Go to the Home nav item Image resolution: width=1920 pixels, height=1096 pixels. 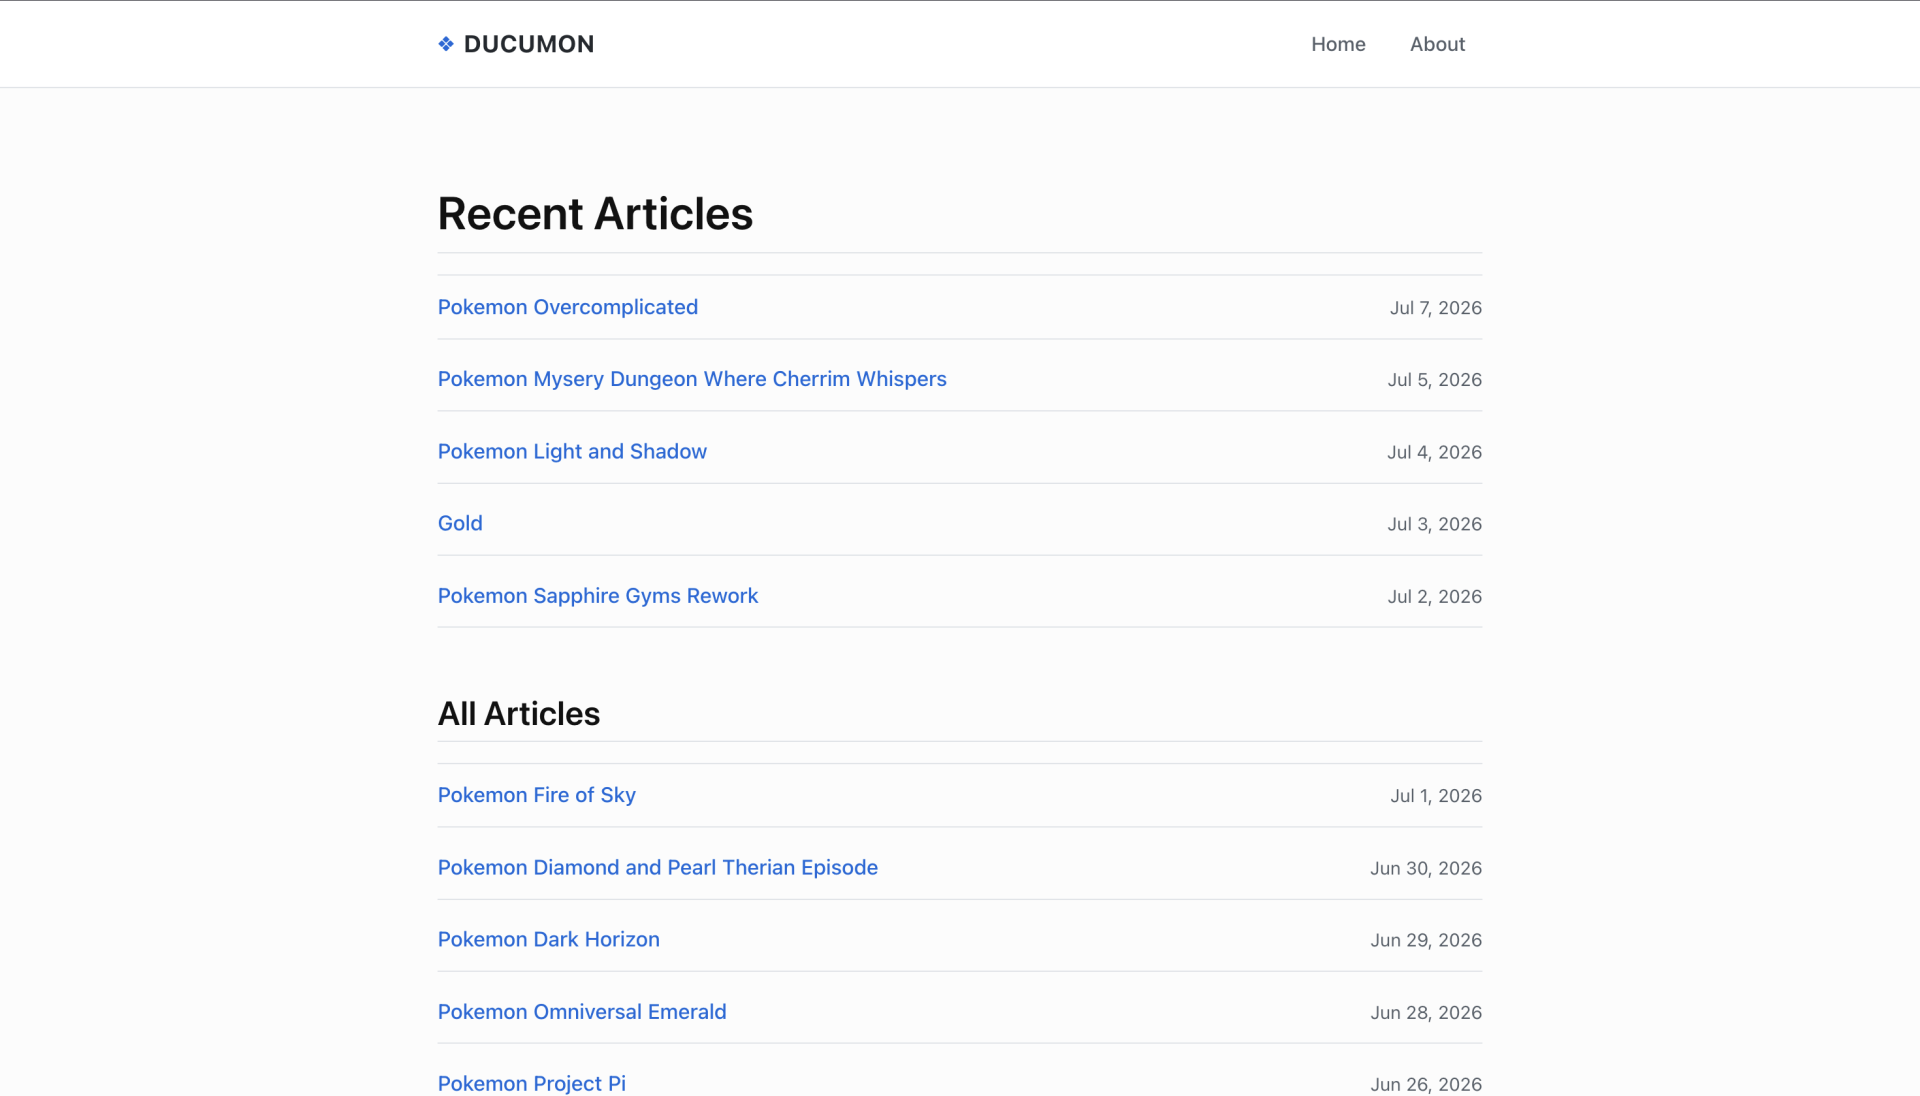tap(1338, 44)
